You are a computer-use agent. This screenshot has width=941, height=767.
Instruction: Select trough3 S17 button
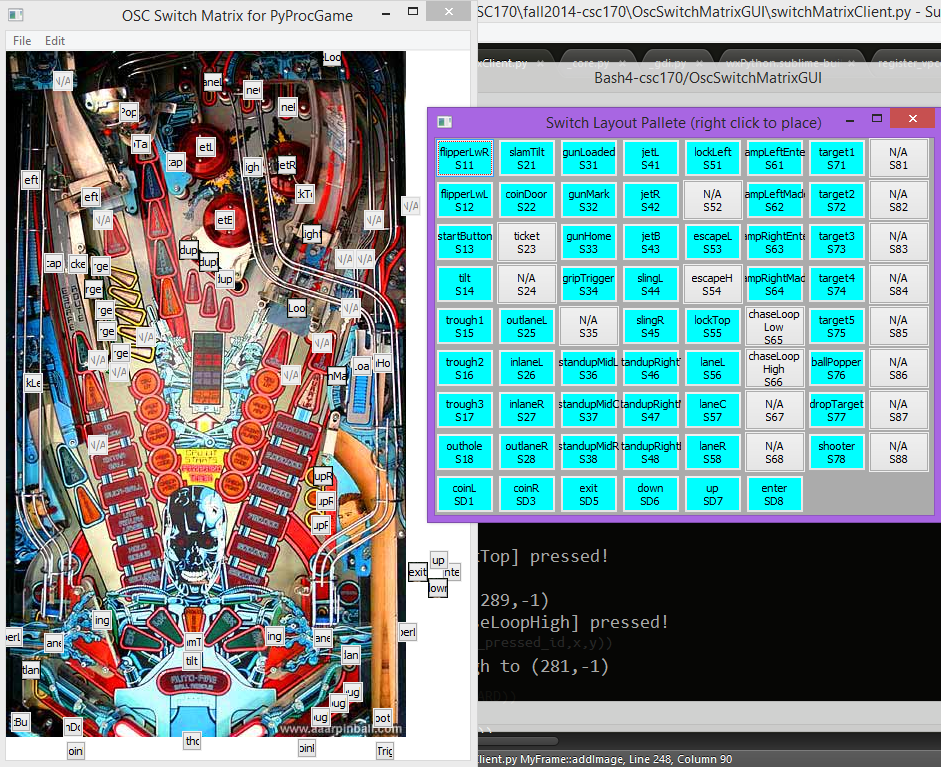[x=464, y=411]
